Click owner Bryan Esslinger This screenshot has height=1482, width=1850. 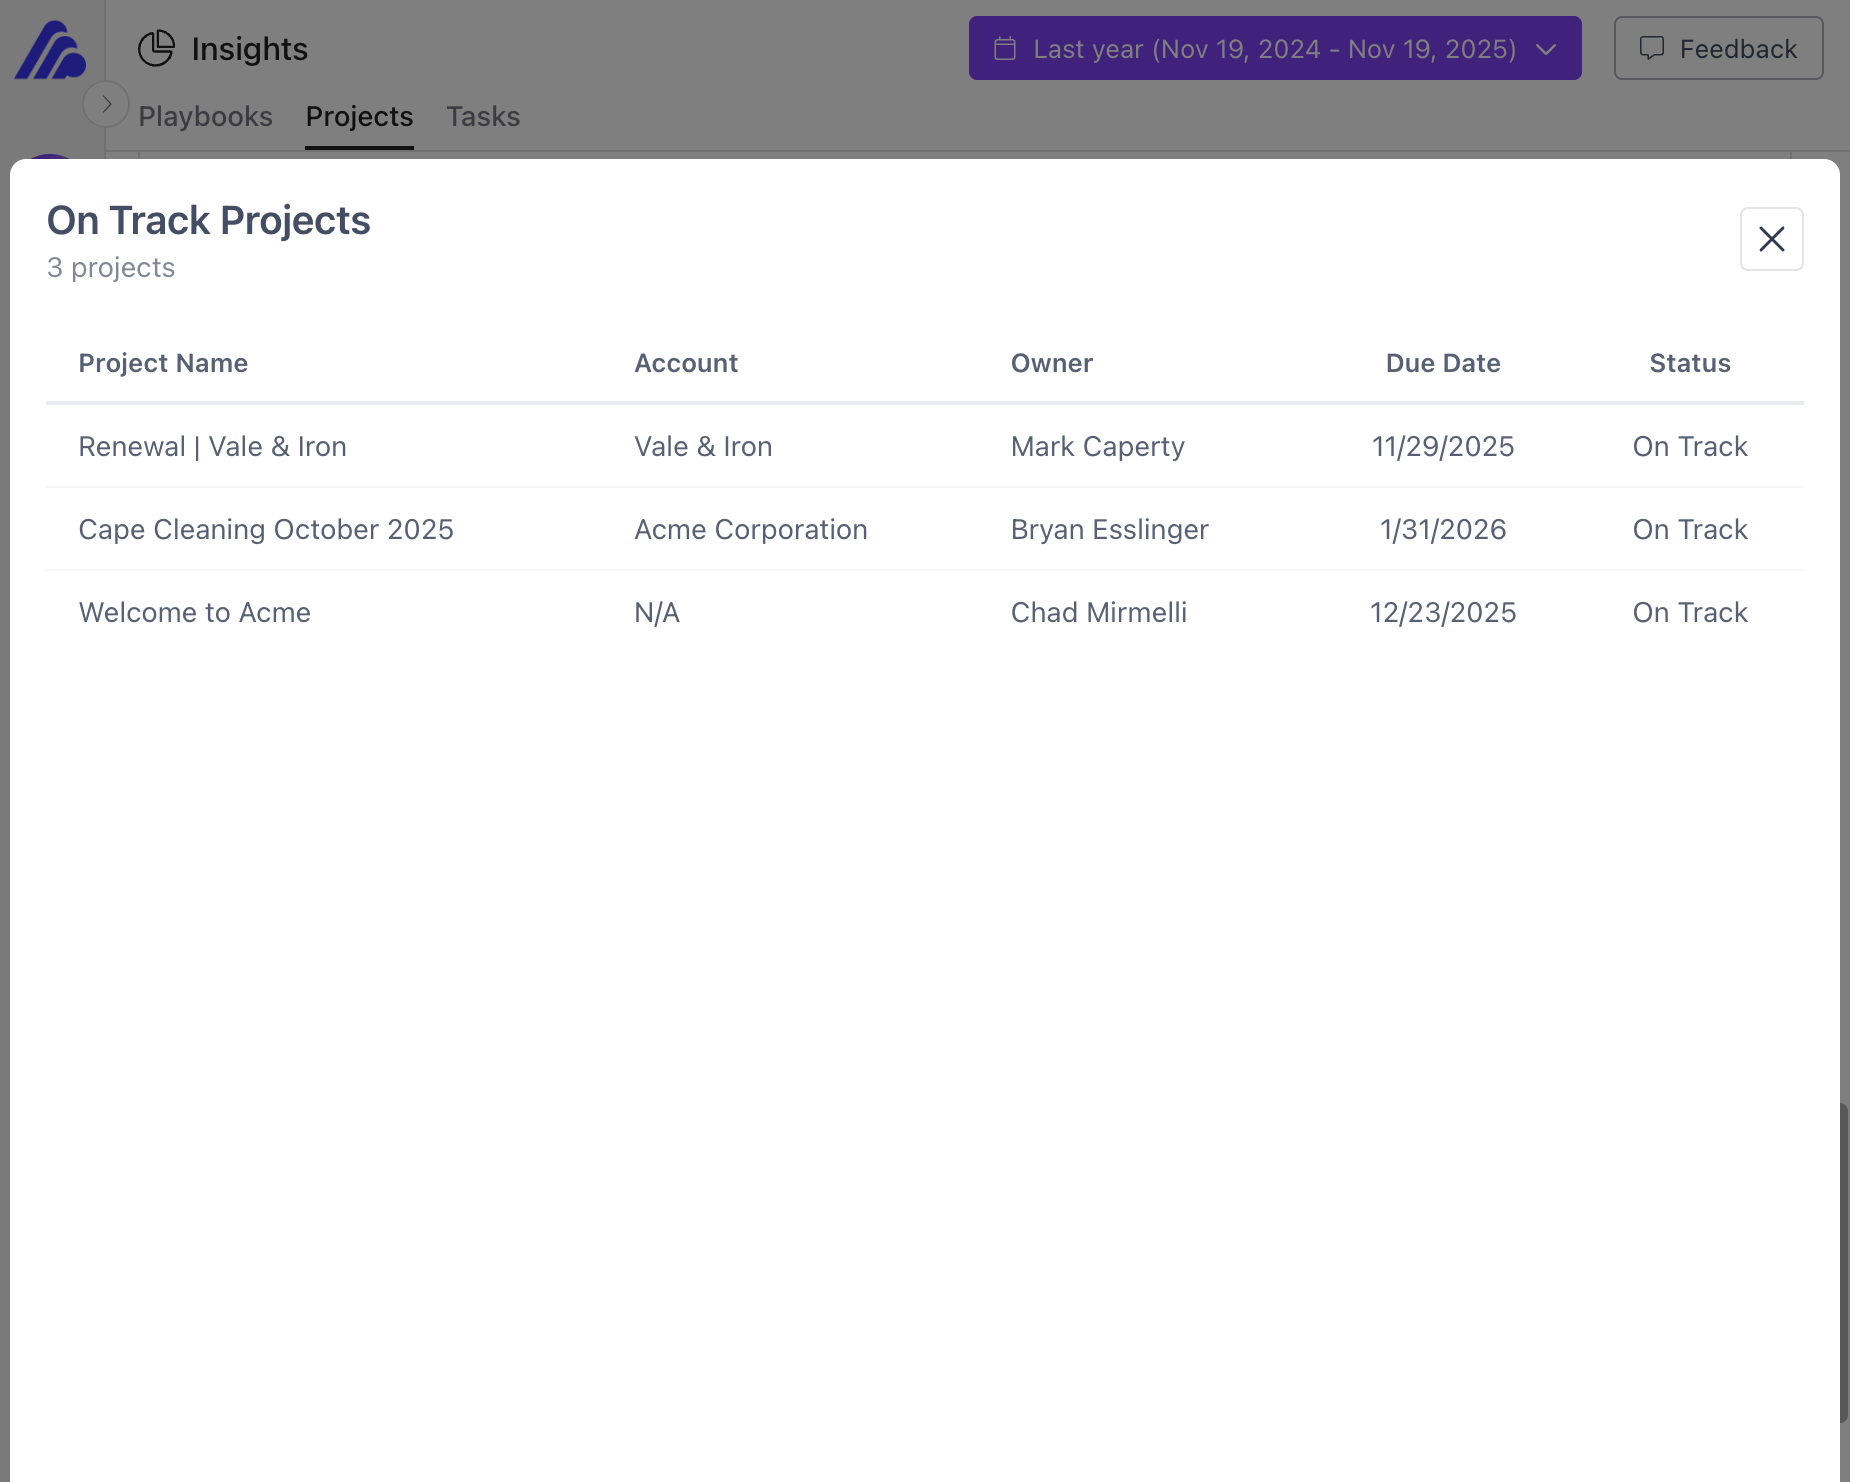pos(1109,529)
